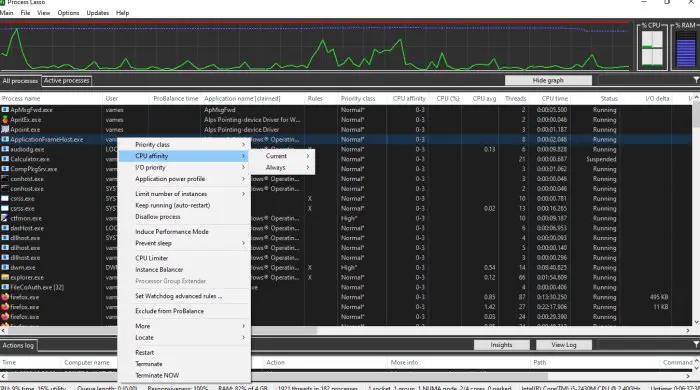700x390 pixels.
Task: Click the ApplicationFrameHost.exe process icon
Action: (x=5, y=139)
